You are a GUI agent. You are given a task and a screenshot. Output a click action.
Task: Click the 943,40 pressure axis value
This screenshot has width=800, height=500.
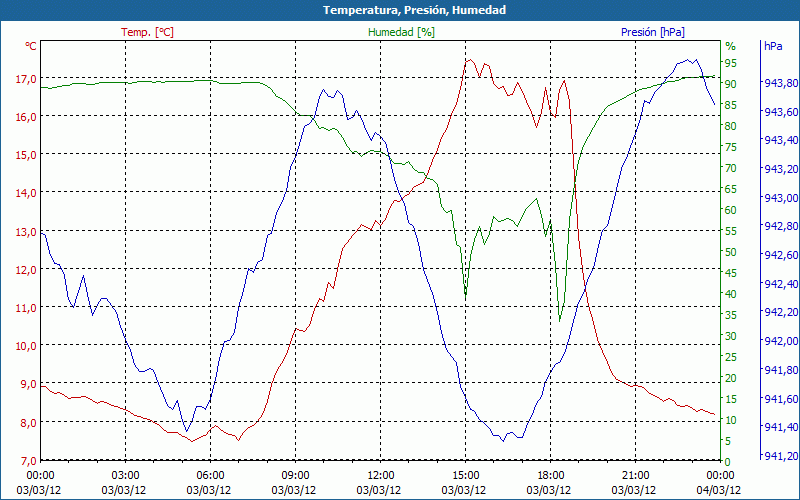780,140
